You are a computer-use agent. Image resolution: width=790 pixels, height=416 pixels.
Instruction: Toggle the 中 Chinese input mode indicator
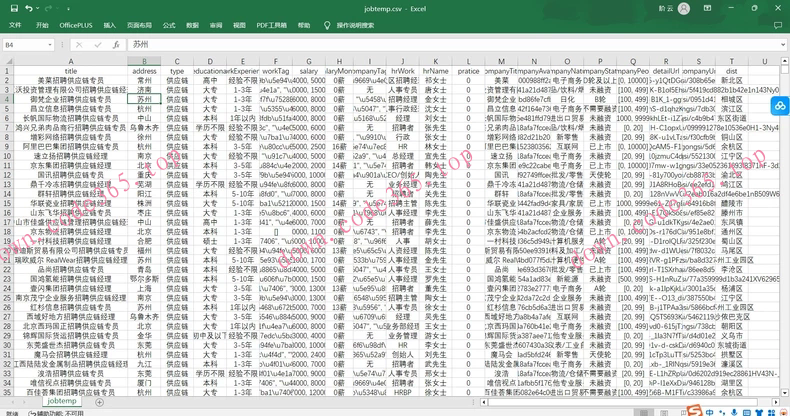709,412
